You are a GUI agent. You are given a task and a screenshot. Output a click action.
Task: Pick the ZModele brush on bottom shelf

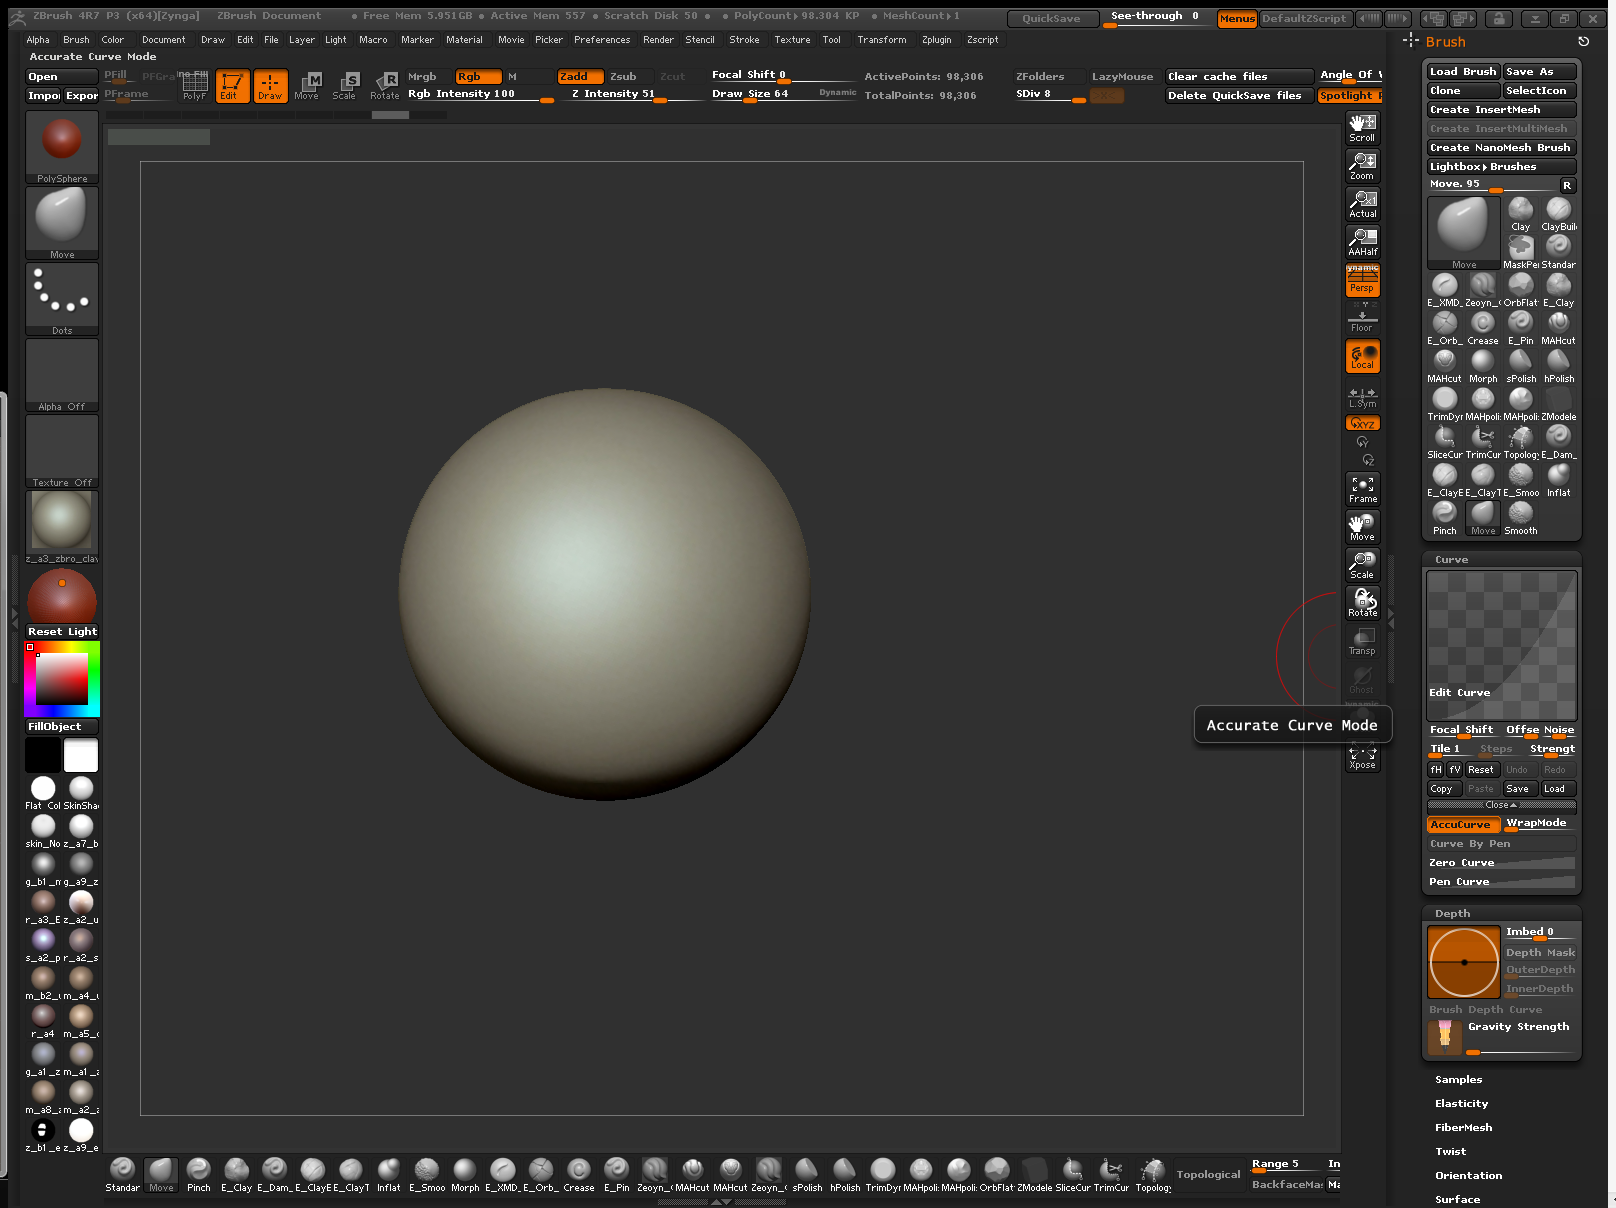point(1035,1175)
